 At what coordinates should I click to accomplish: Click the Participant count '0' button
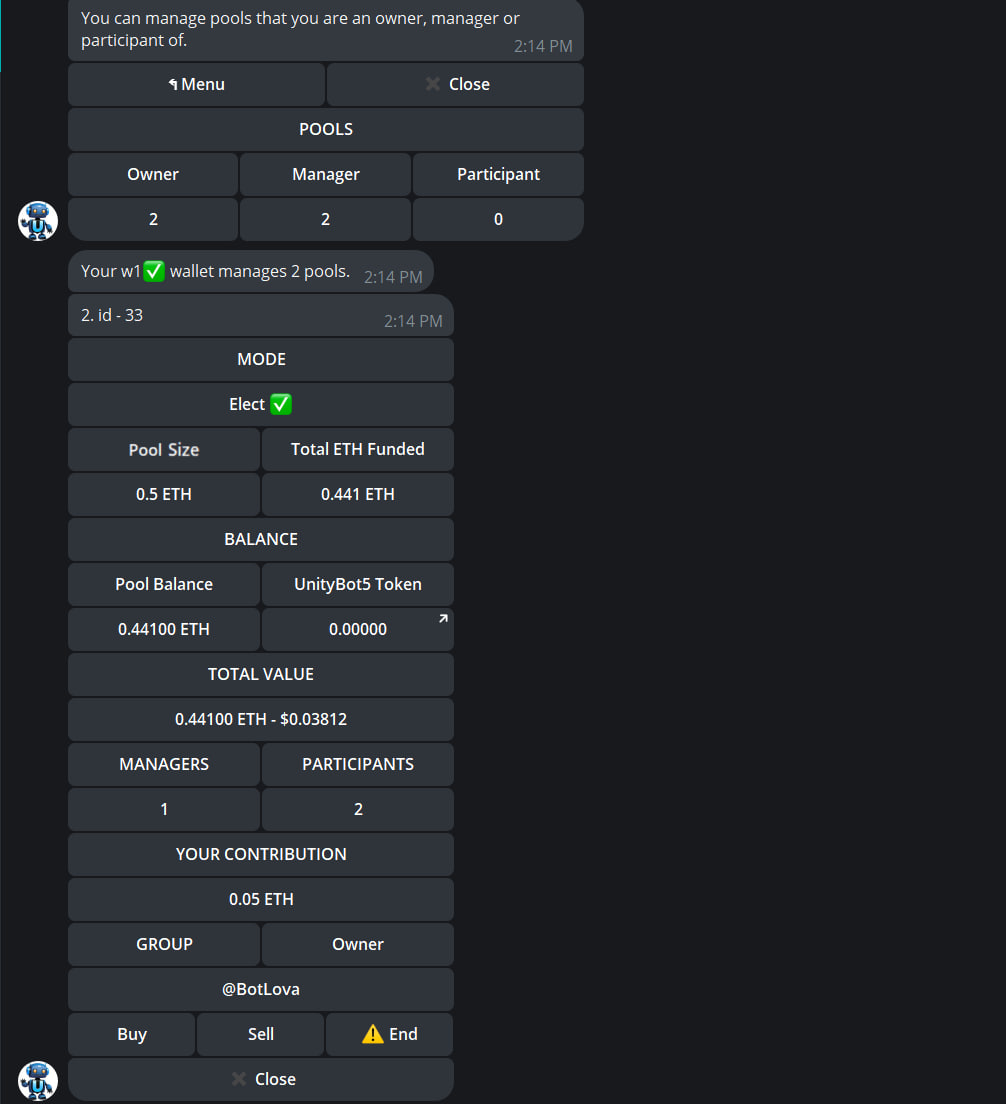pyautogui.click(x=498, y=220)
